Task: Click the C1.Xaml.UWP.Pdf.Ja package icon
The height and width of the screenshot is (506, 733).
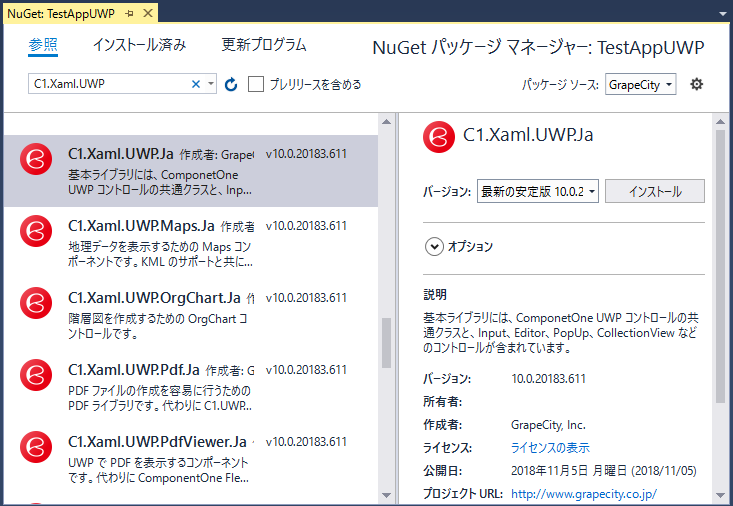Action: click(36, 375)
